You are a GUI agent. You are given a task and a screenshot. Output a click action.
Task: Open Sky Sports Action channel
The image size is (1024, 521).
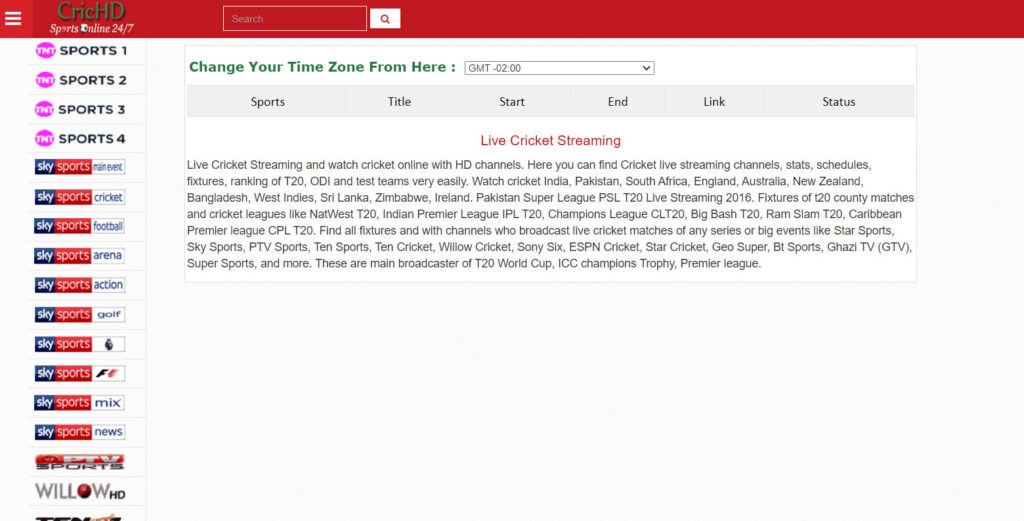pos(80,285)
